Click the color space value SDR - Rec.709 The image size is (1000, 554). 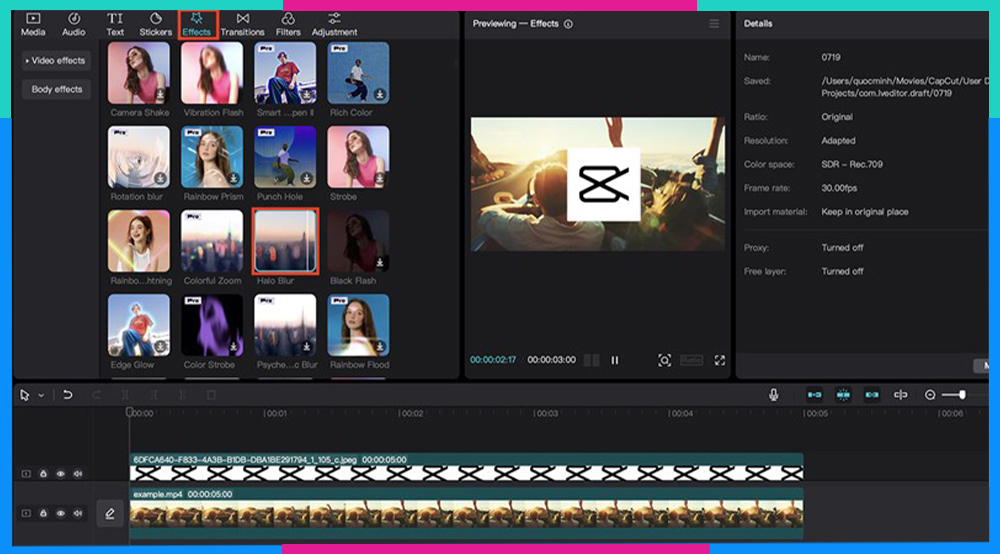click(851, 164)
